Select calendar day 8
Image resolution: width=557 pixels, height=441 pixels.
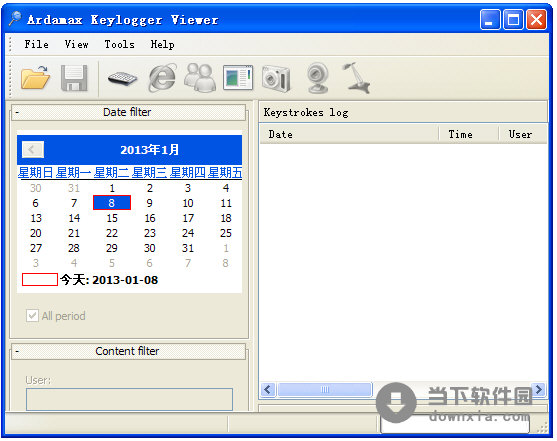(x=112, y=203)
